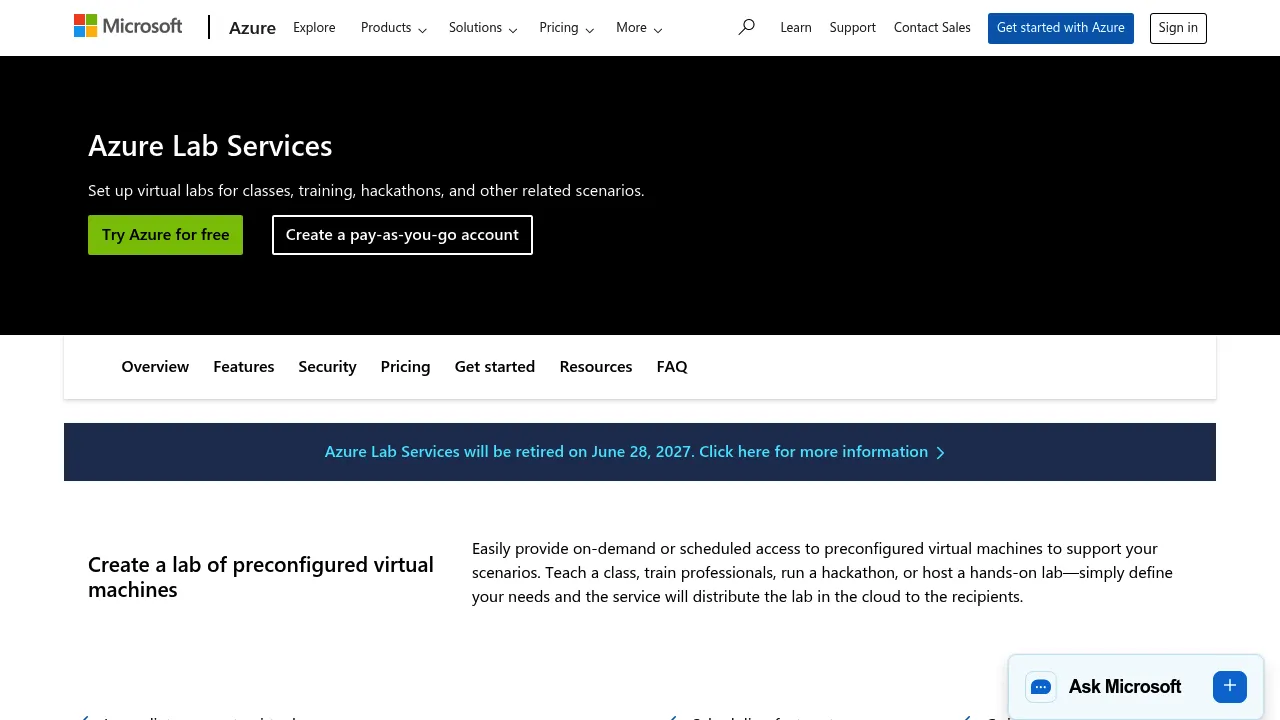Open the Explore link

(x=314, y=28)
